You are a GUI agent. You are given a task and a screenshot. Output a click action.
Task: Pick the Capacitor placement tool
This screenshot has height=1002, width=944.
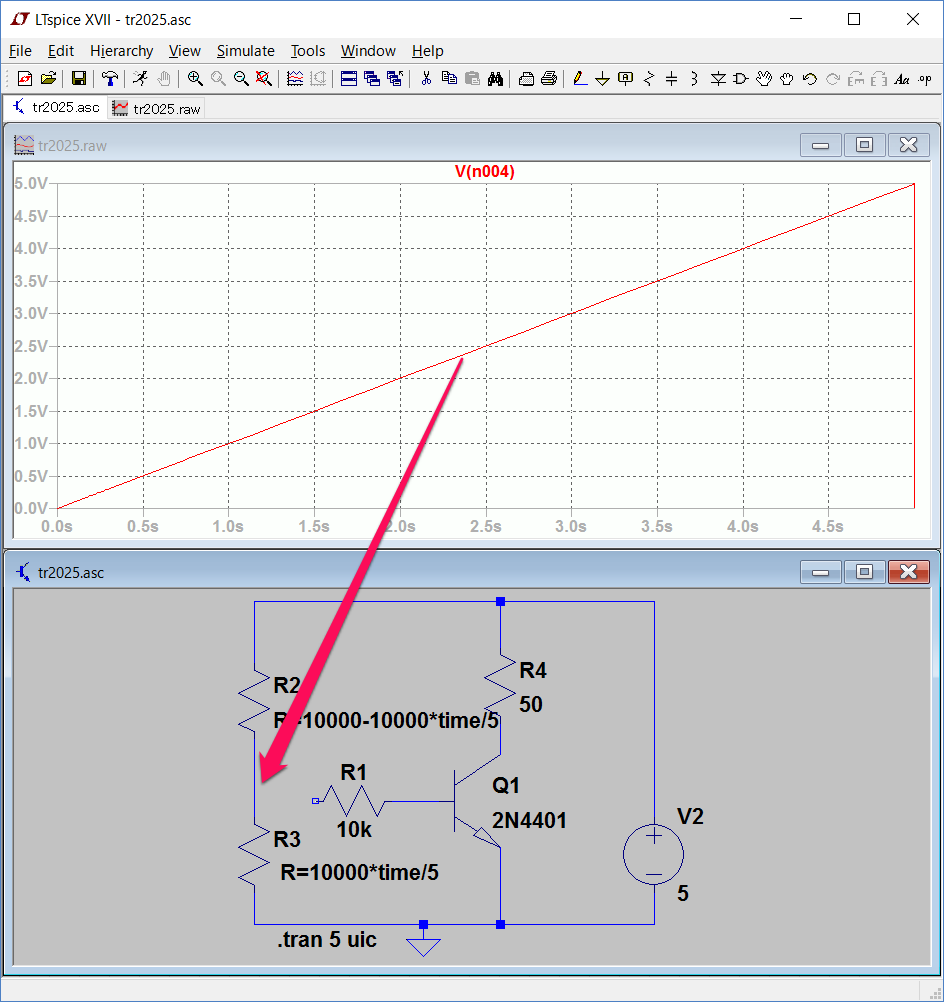tap(671, 78)
